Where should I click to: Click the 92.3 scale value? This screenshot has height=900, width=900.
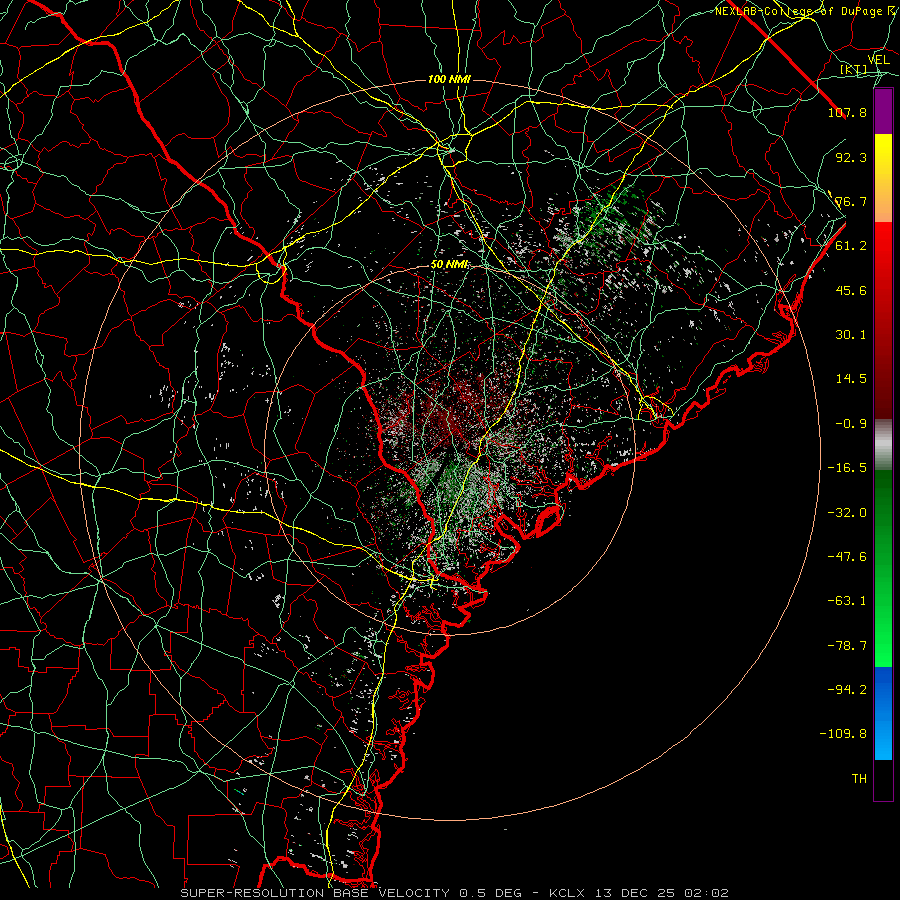coord(851,157)
